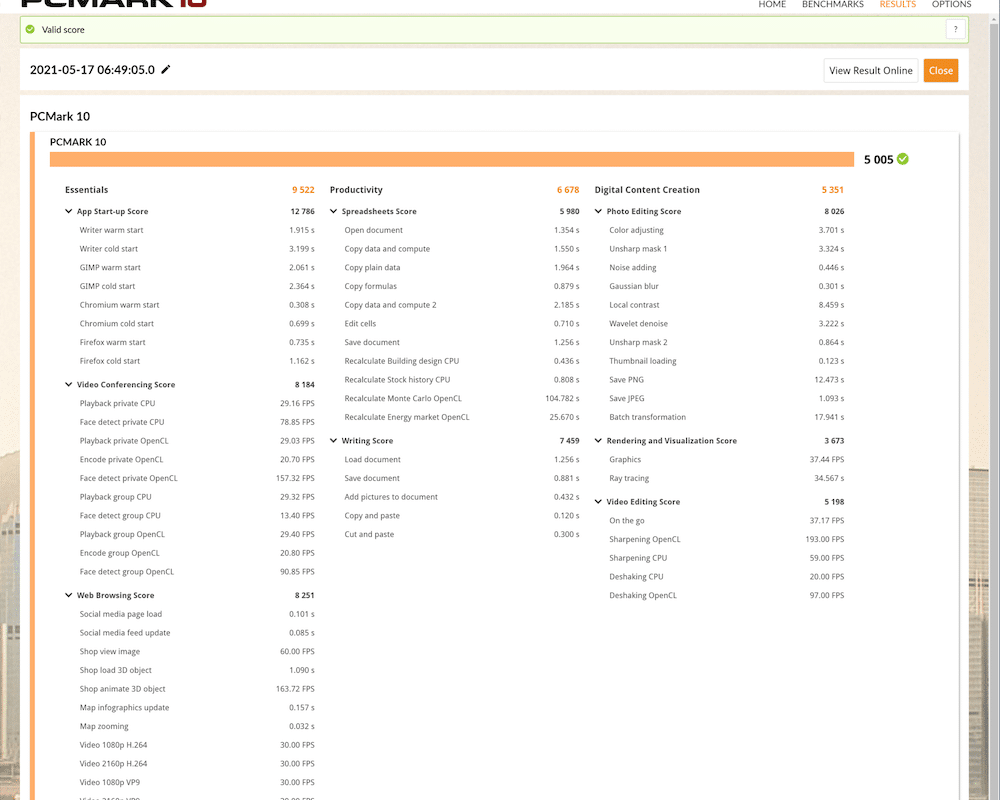This screenshot has width=1000, height=800.
Task: Click the green valid score checkmark icon
Action: click(30, 29)
